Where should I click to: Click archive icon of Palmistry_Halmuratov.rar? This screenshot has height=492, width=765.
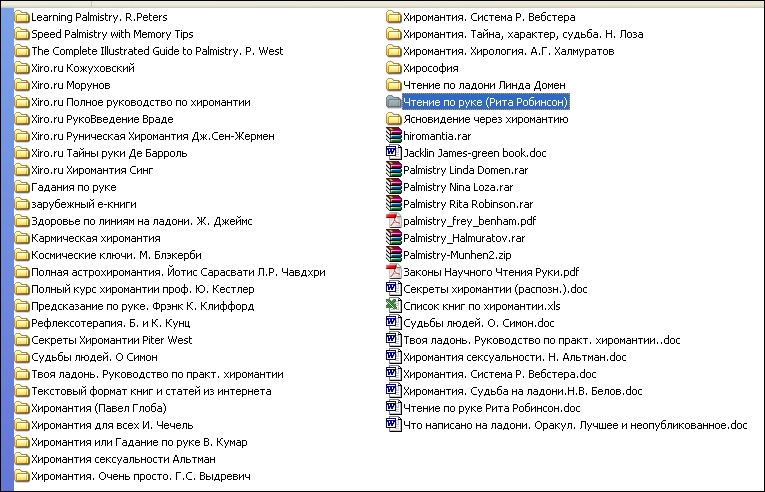point(393,238)
